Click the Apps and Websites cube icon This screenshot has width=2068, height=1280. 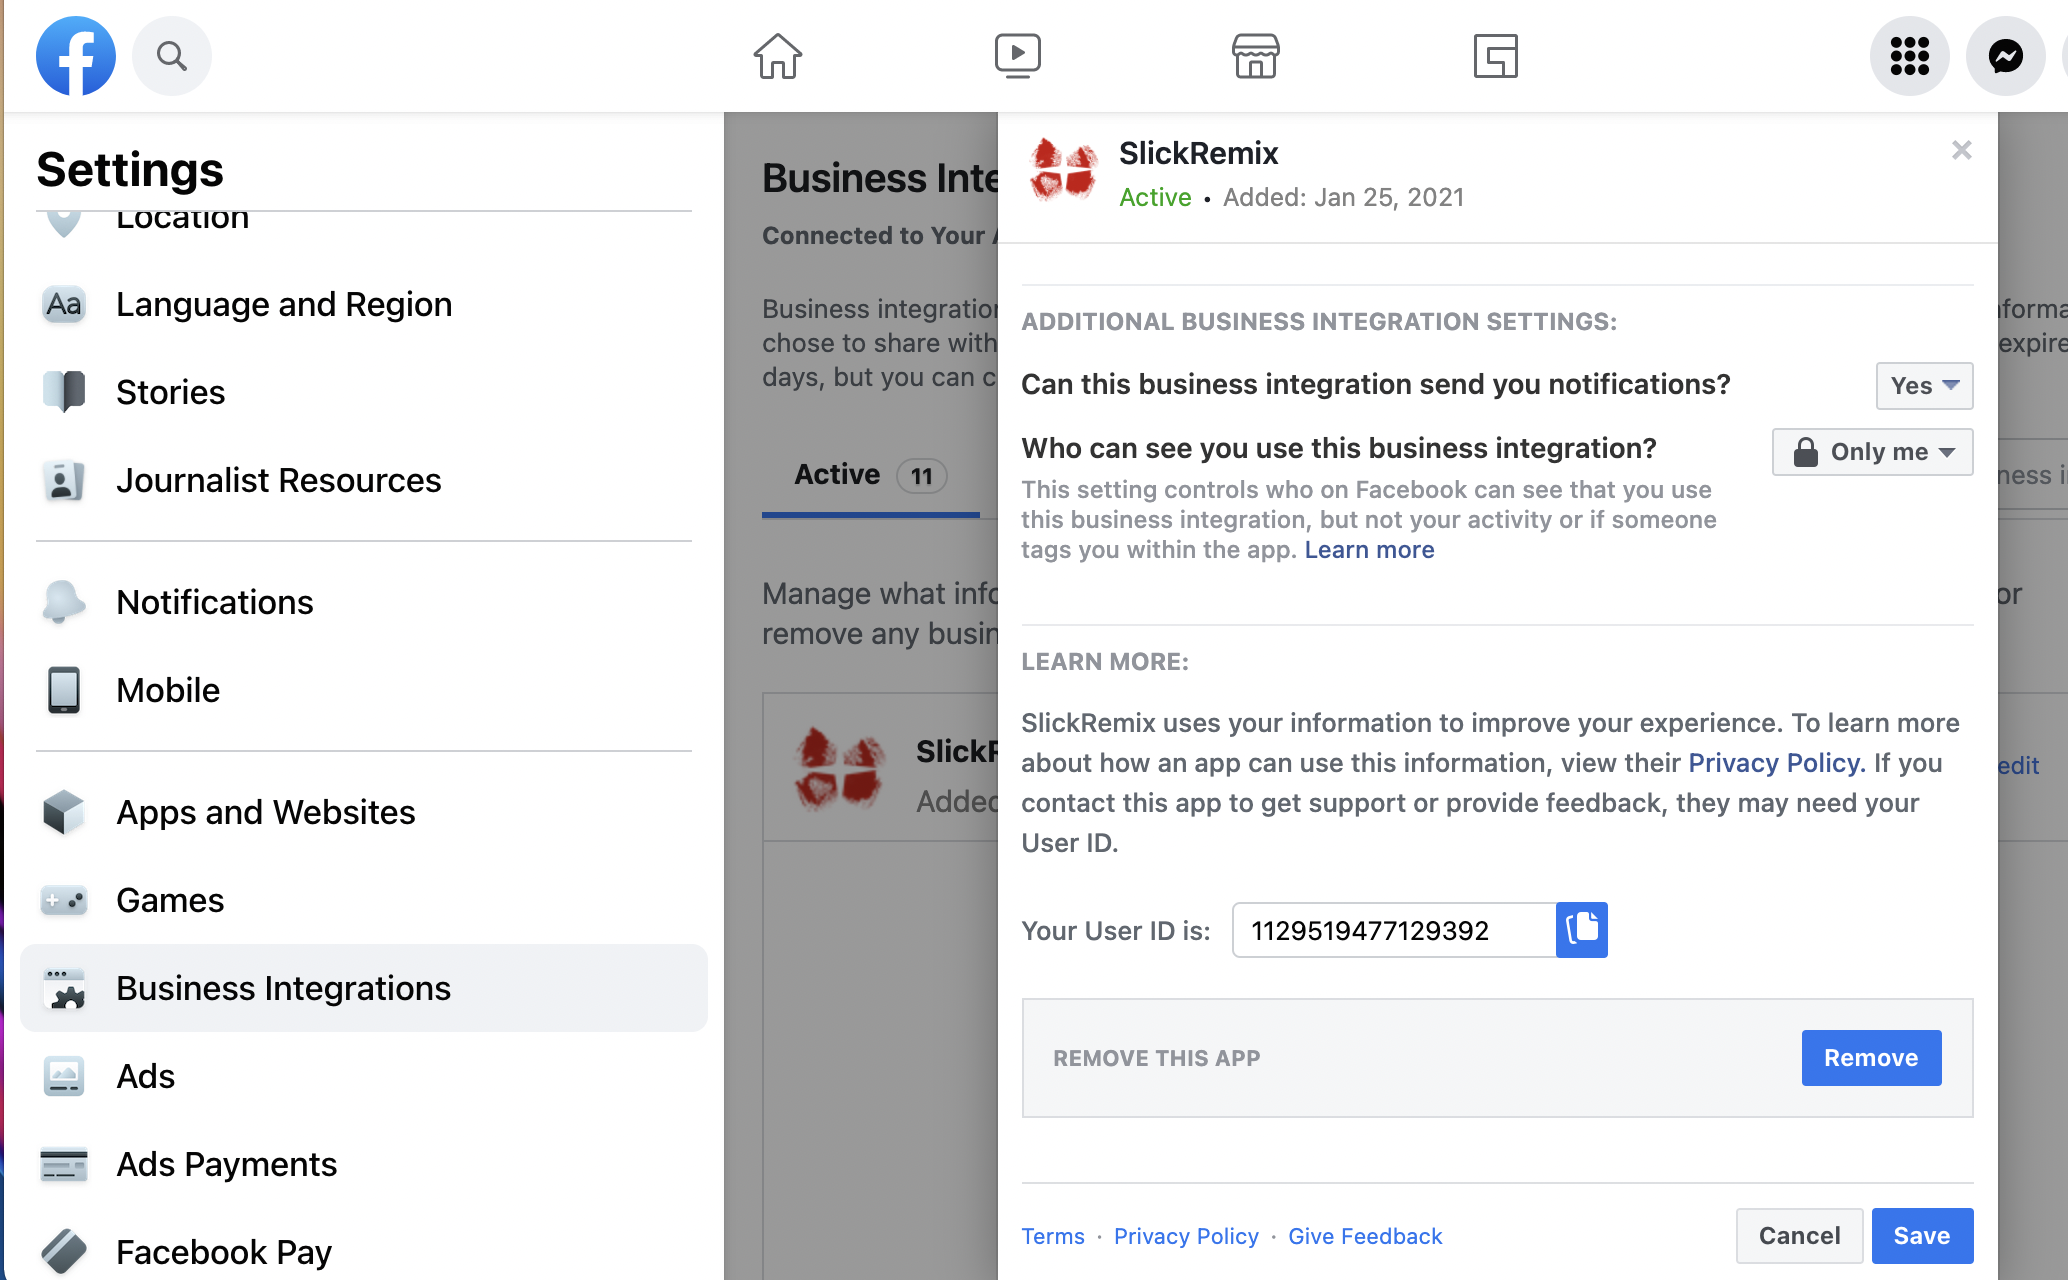(x=64, y=812)
